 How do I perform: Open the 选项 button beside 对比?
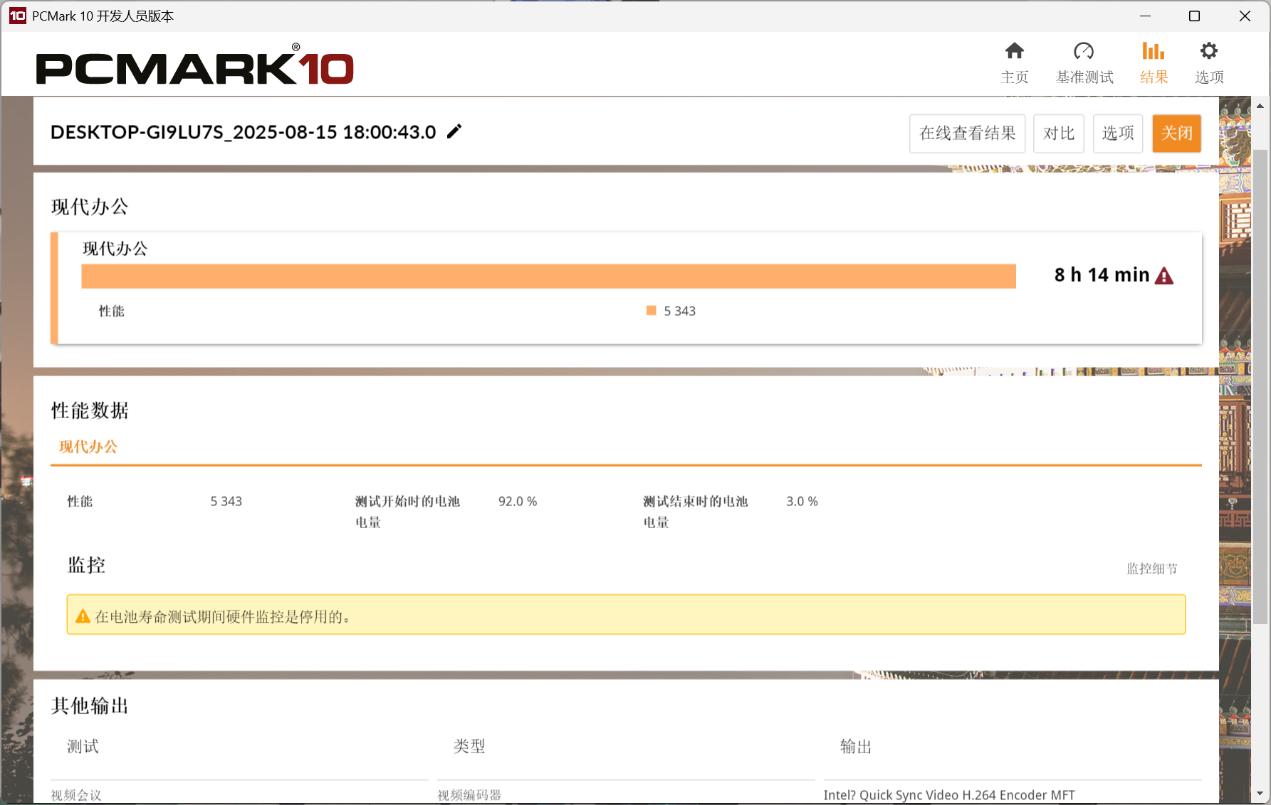click(x=1117, y=133)
